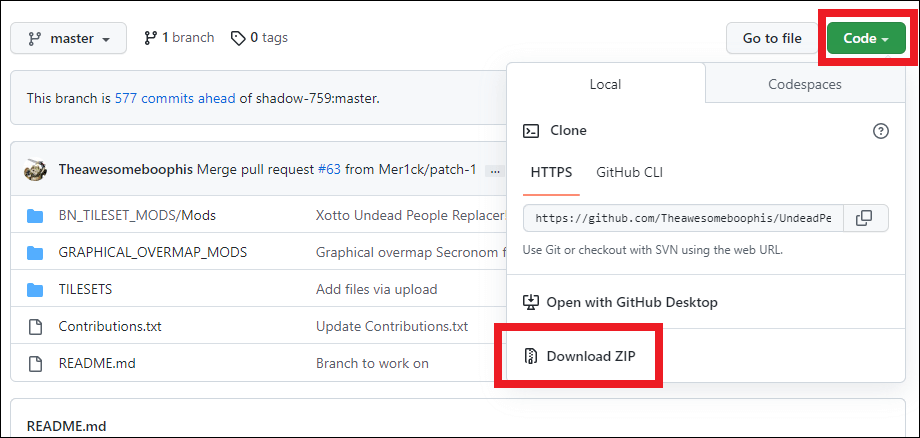This screenshot has width=920, height=438.
Task: Click the README.md file icon
Action: (36, 363)
